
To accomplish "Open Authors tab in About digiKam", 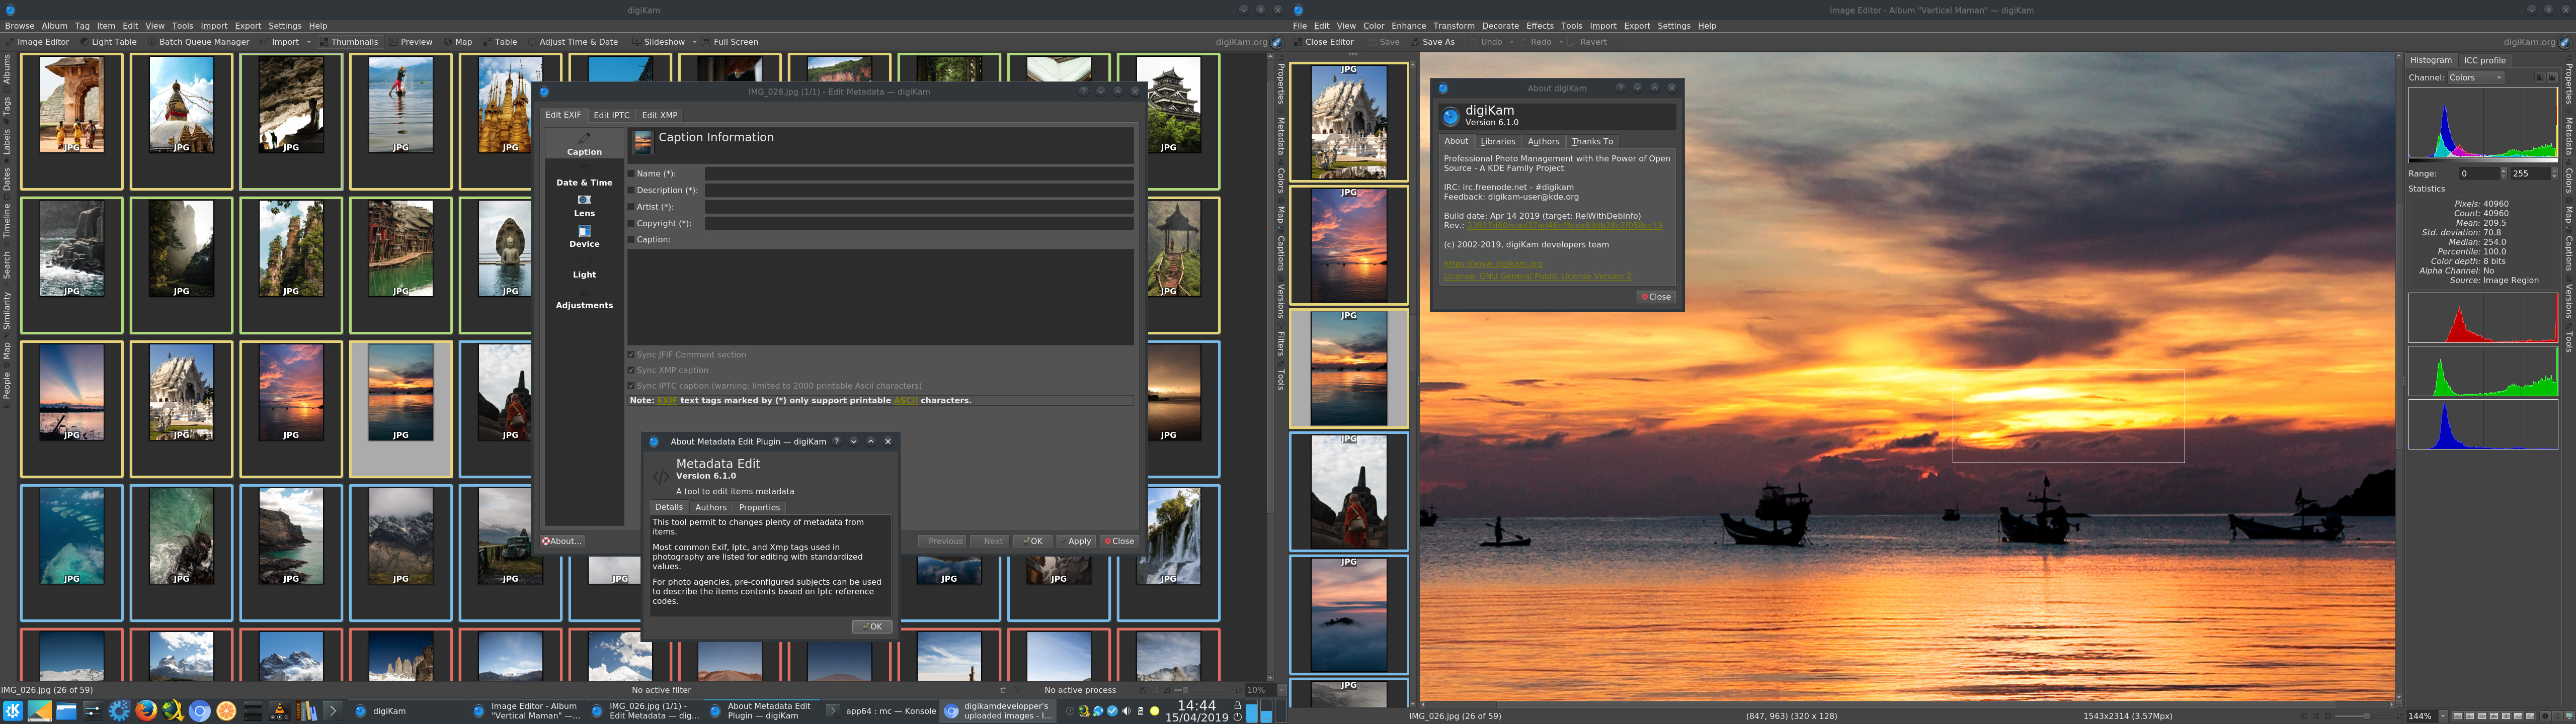I will click(1543, 142).
